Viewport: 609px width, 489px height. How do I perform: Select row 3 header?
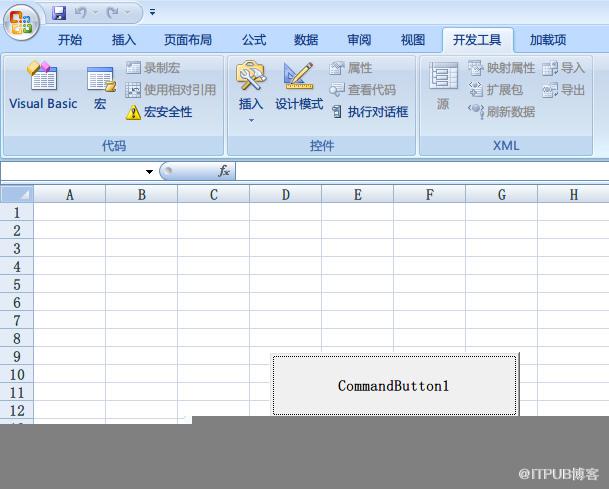pyautogui.click(x=17, y=248)
